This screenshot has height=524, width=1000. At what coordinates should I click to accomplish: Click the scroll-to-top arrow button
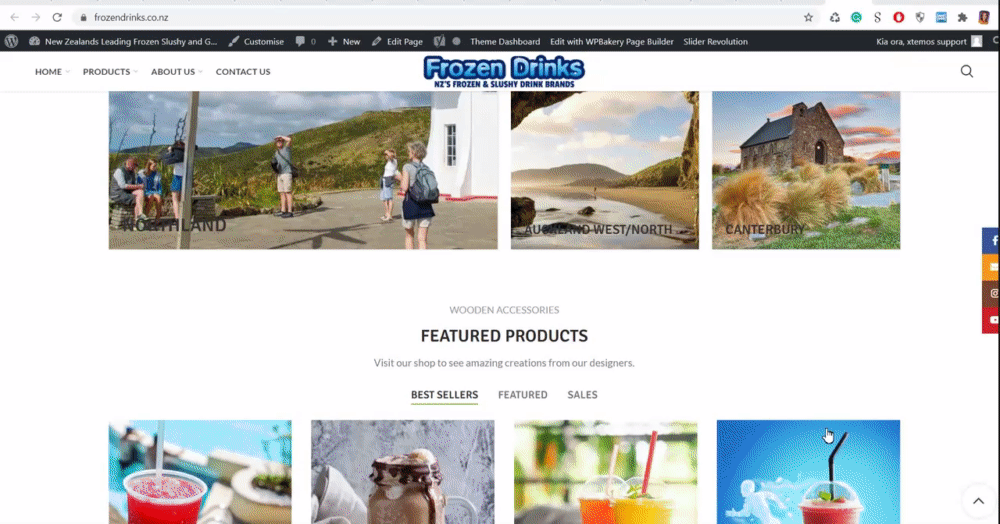tap(978, 501)
